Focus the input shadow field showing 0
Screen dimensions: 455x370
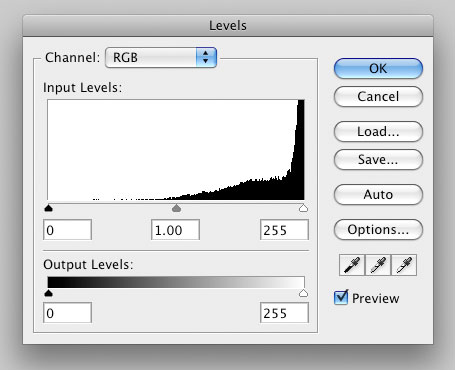[67, 230]
